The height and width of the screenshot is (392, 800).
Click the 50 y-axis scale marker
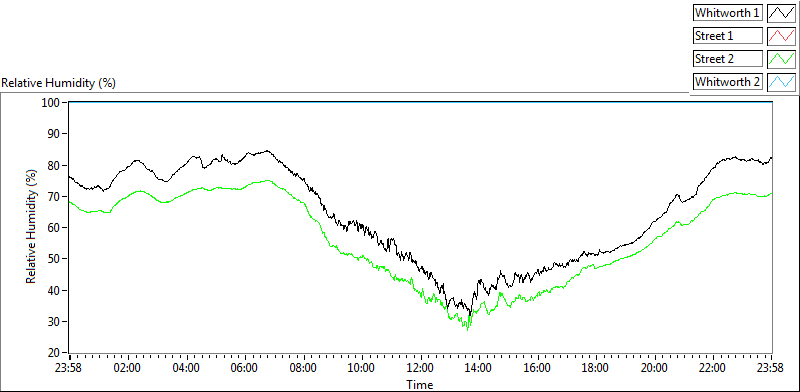tap(55, 259)
